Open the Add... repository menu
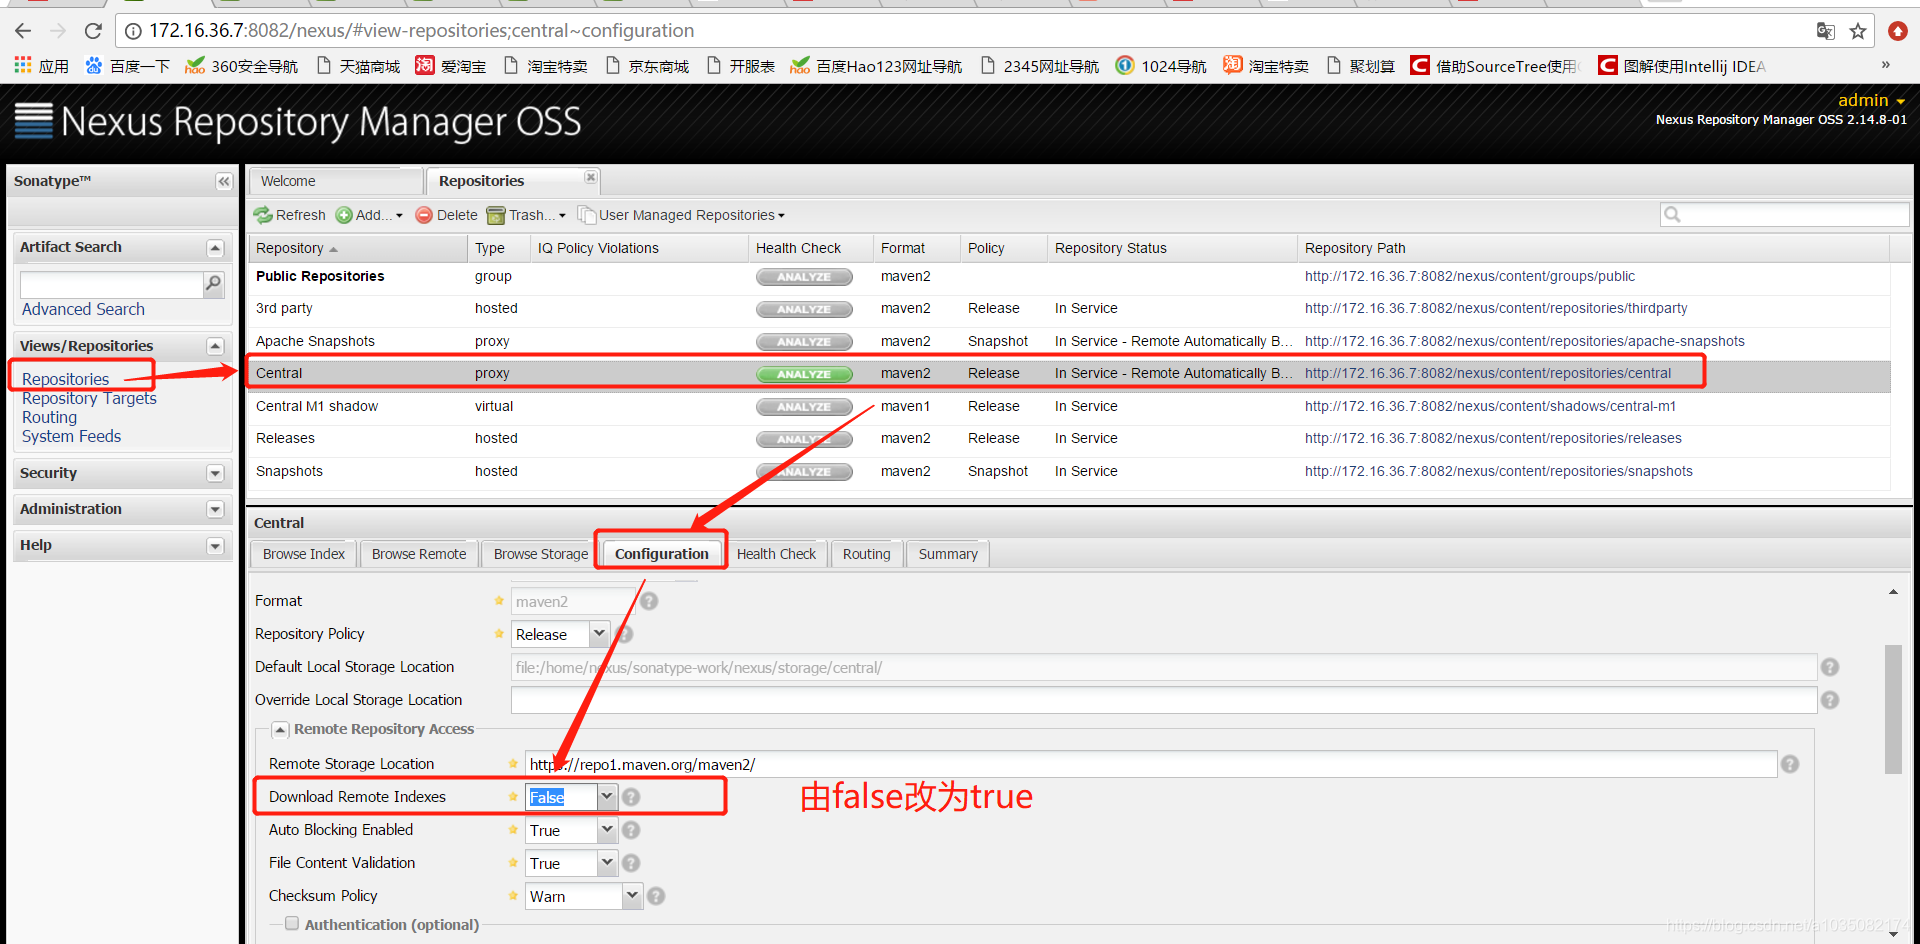This screenshot has width=1920, height=944. click(369, 215)
